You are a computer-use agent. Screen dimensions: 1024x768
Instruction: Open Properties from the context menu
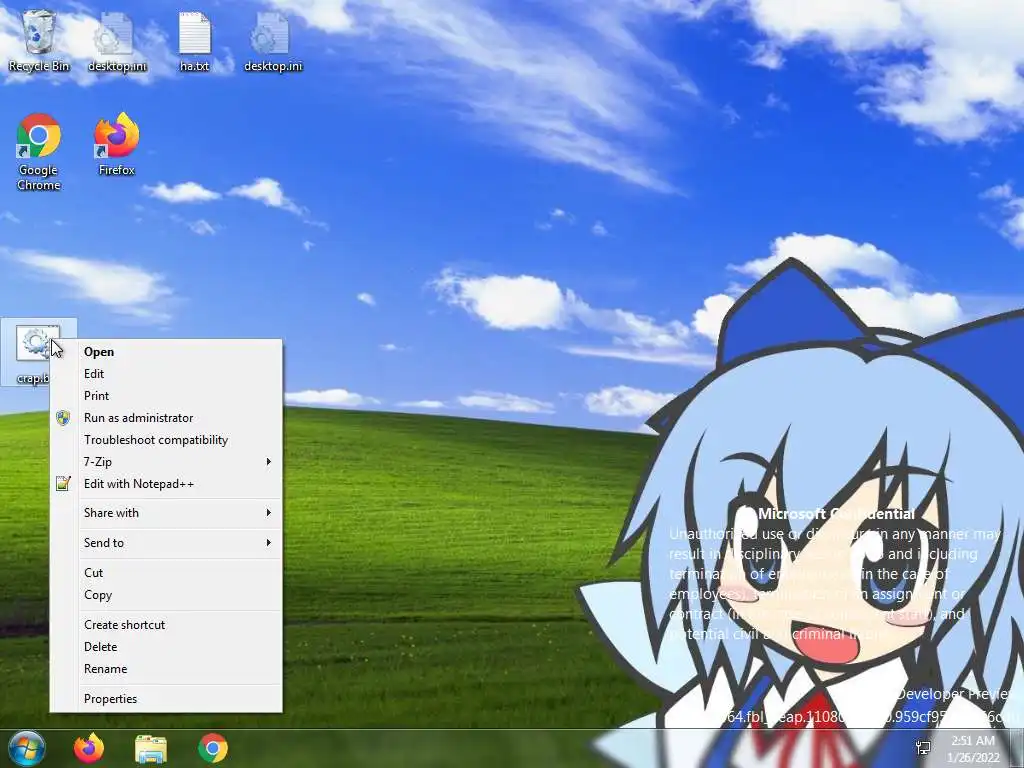tap(166, 699)
